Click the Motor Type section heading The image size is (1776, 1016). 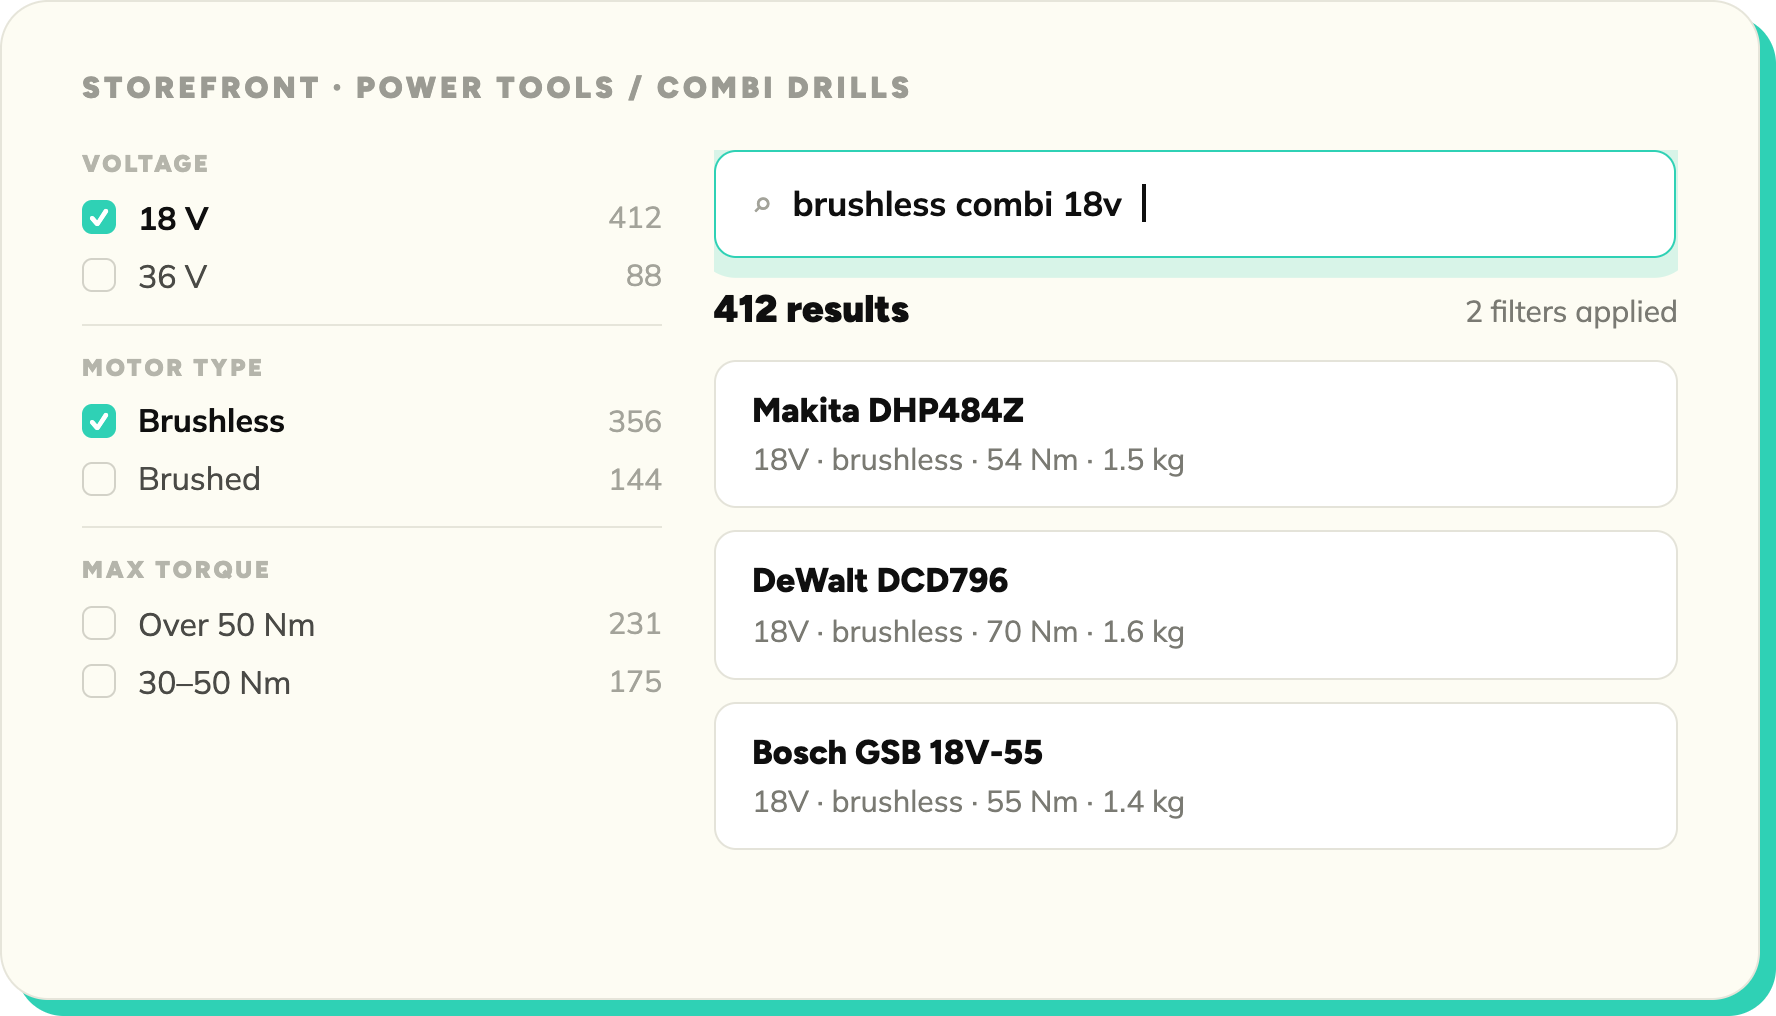[172, 368]
